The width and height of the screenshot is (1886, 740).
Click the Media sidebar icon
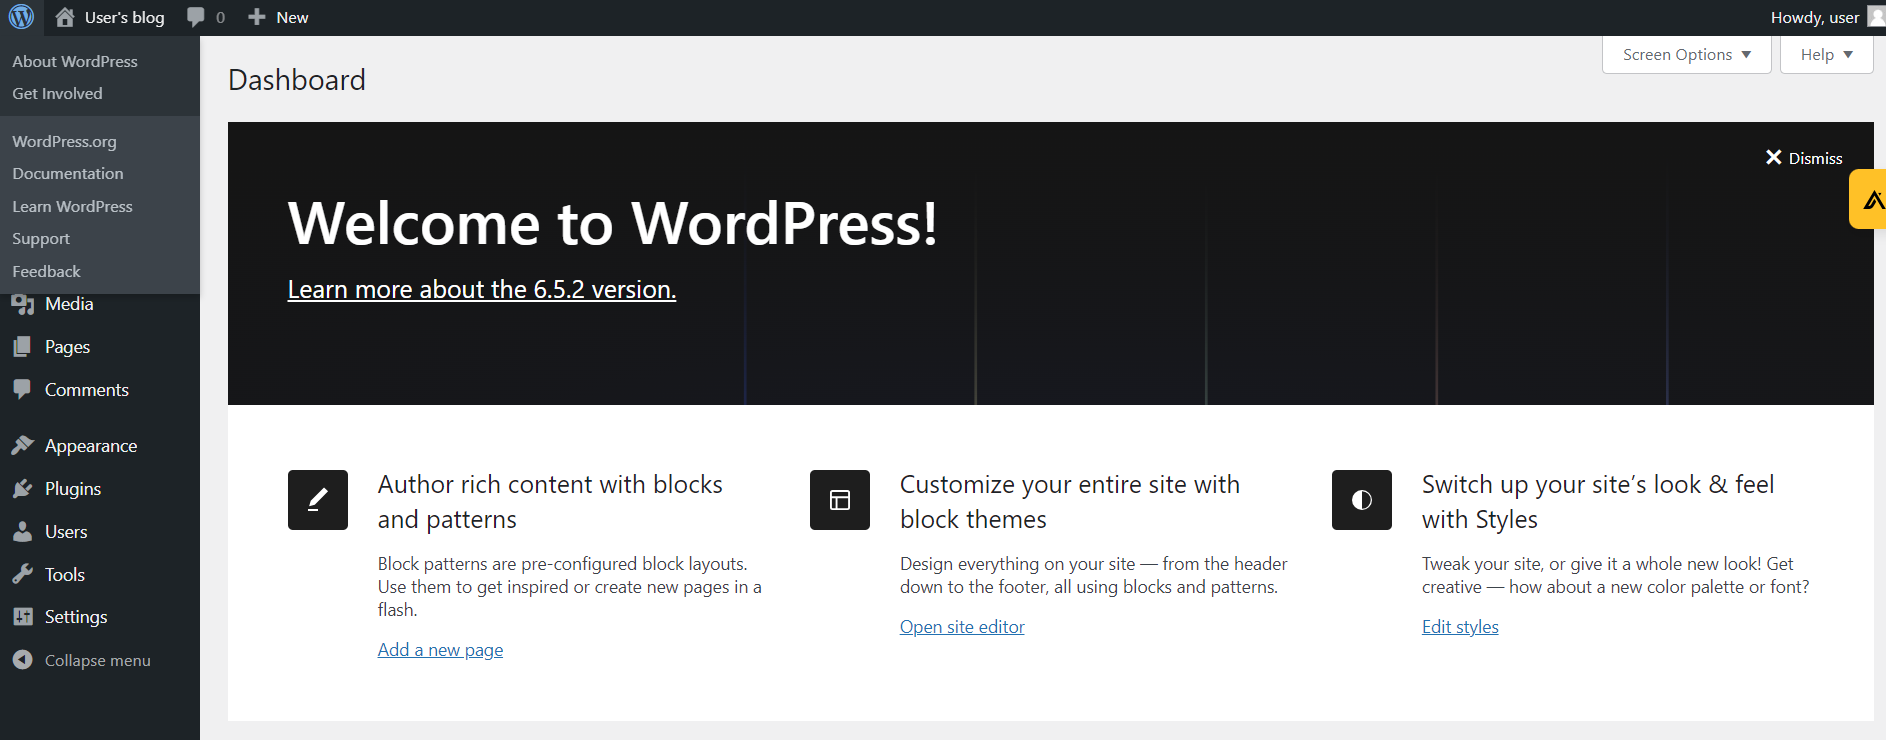click(22, 304)
